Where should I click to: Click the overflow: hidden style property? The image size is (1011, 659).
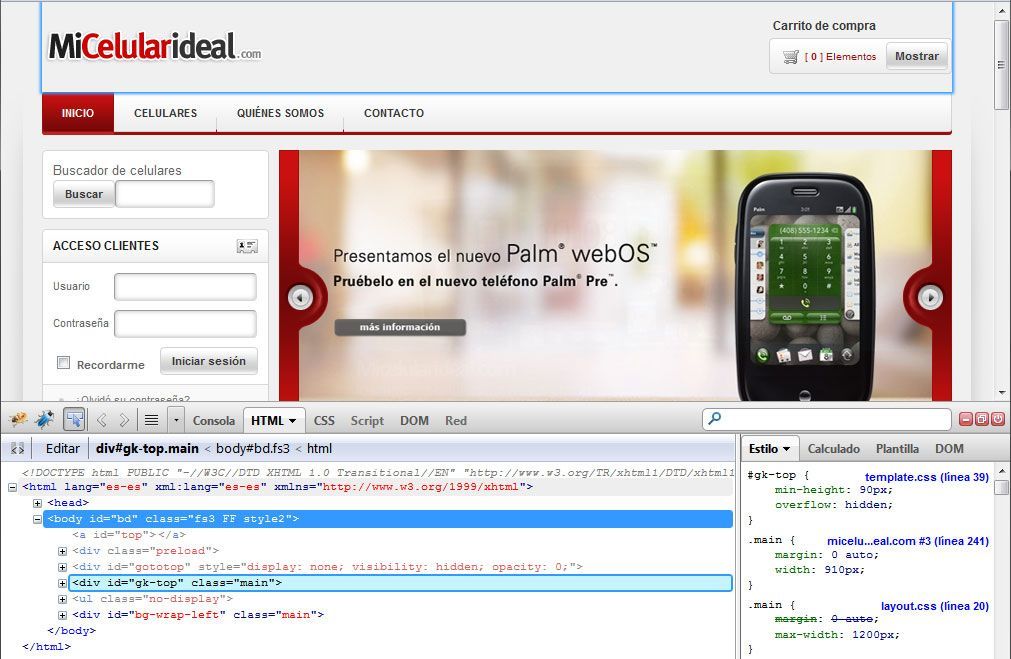click(834, 505)
